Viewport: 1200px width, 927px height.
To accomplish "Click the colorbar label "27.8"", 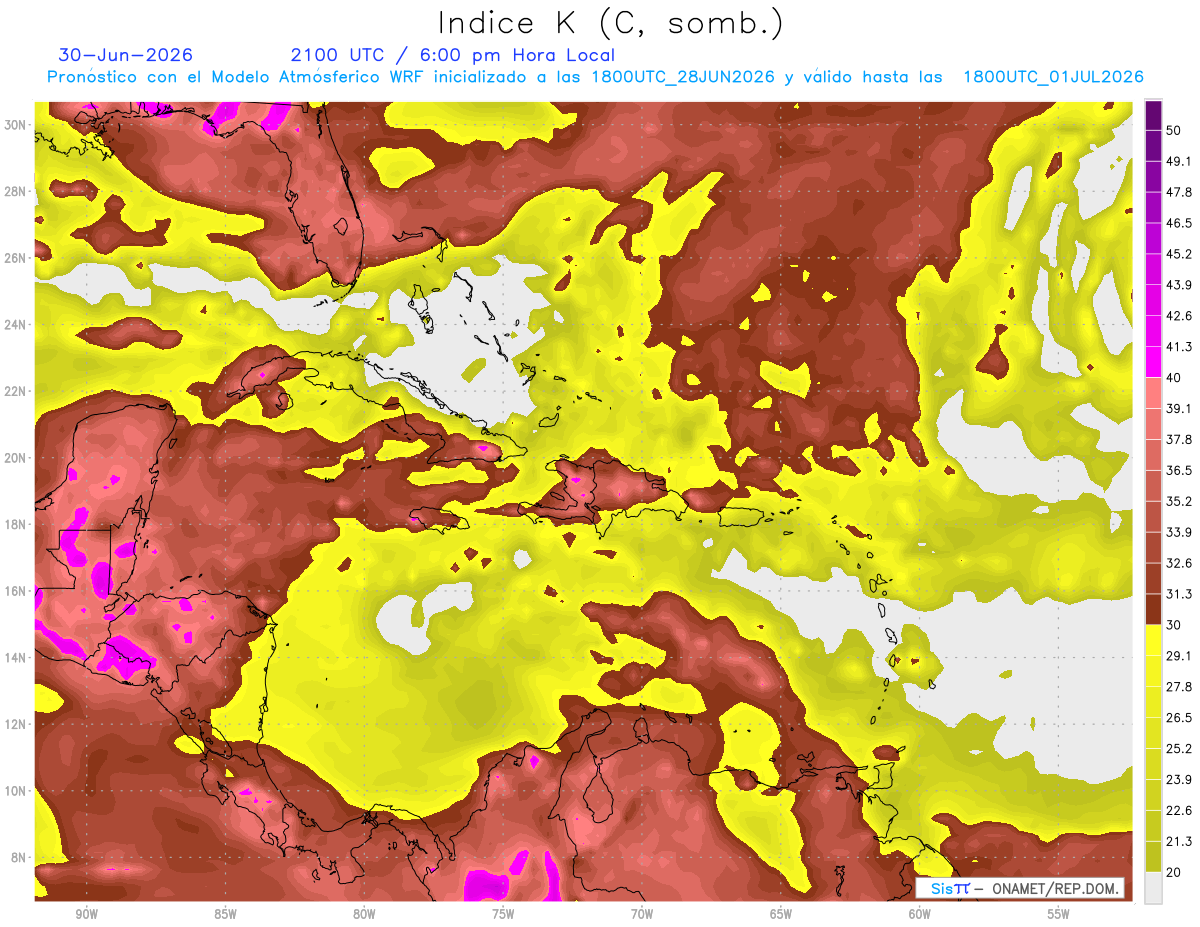I will (x=1179, y=687).
